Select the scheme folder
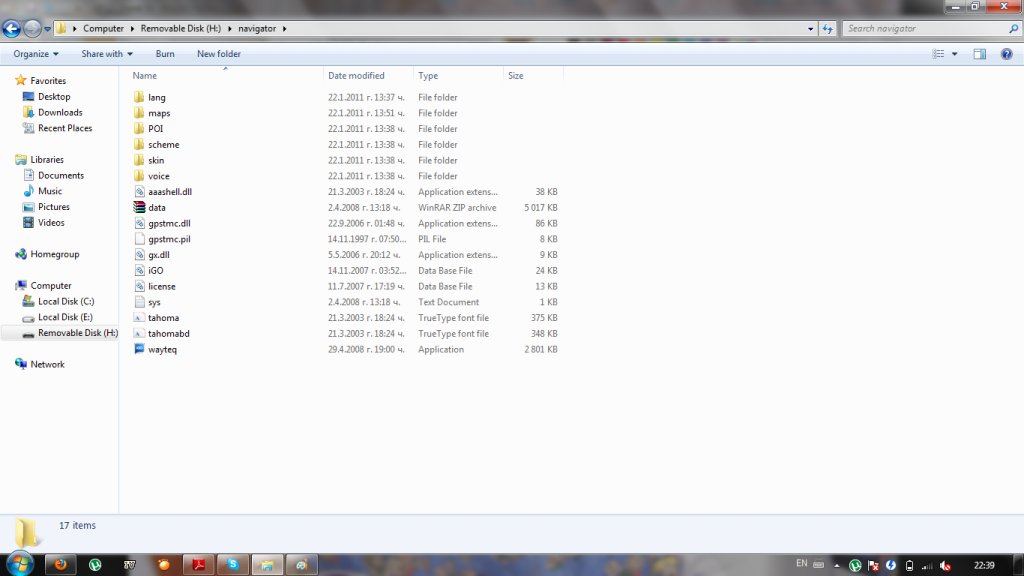This screenshot has height=576, width=1024. (163, 144)
